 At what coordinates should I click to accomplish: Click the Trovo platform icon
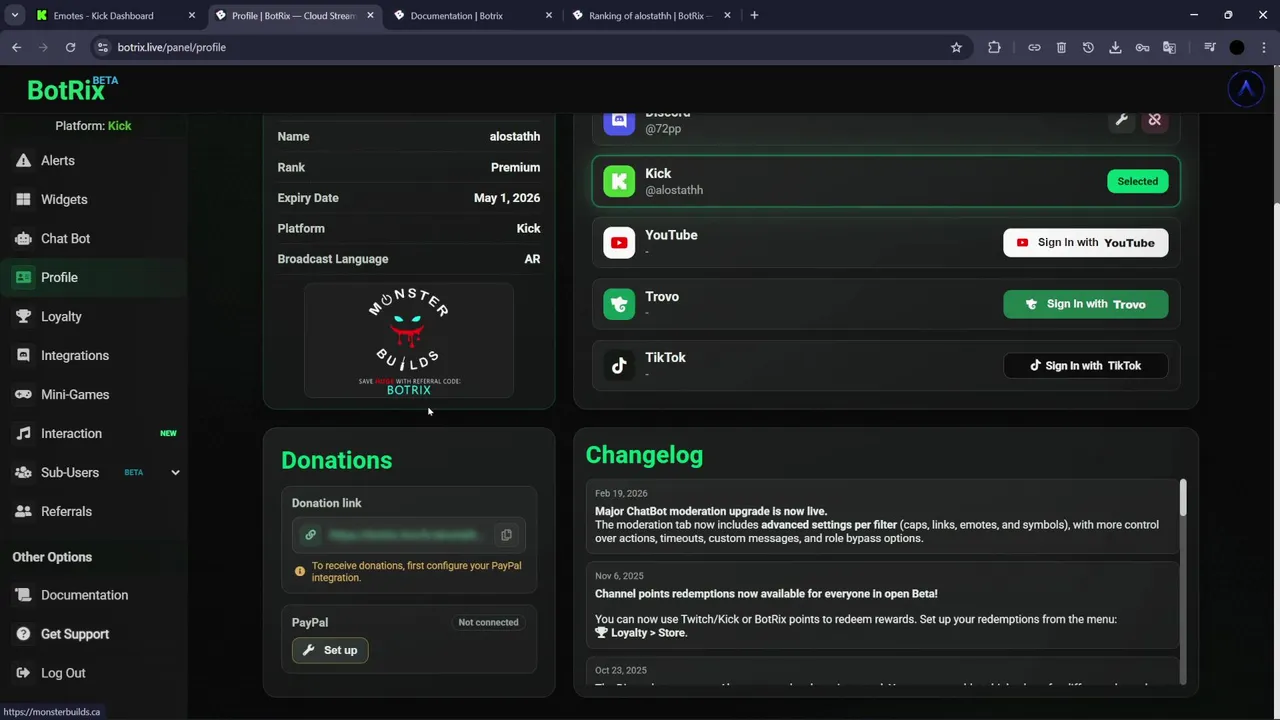619,304
